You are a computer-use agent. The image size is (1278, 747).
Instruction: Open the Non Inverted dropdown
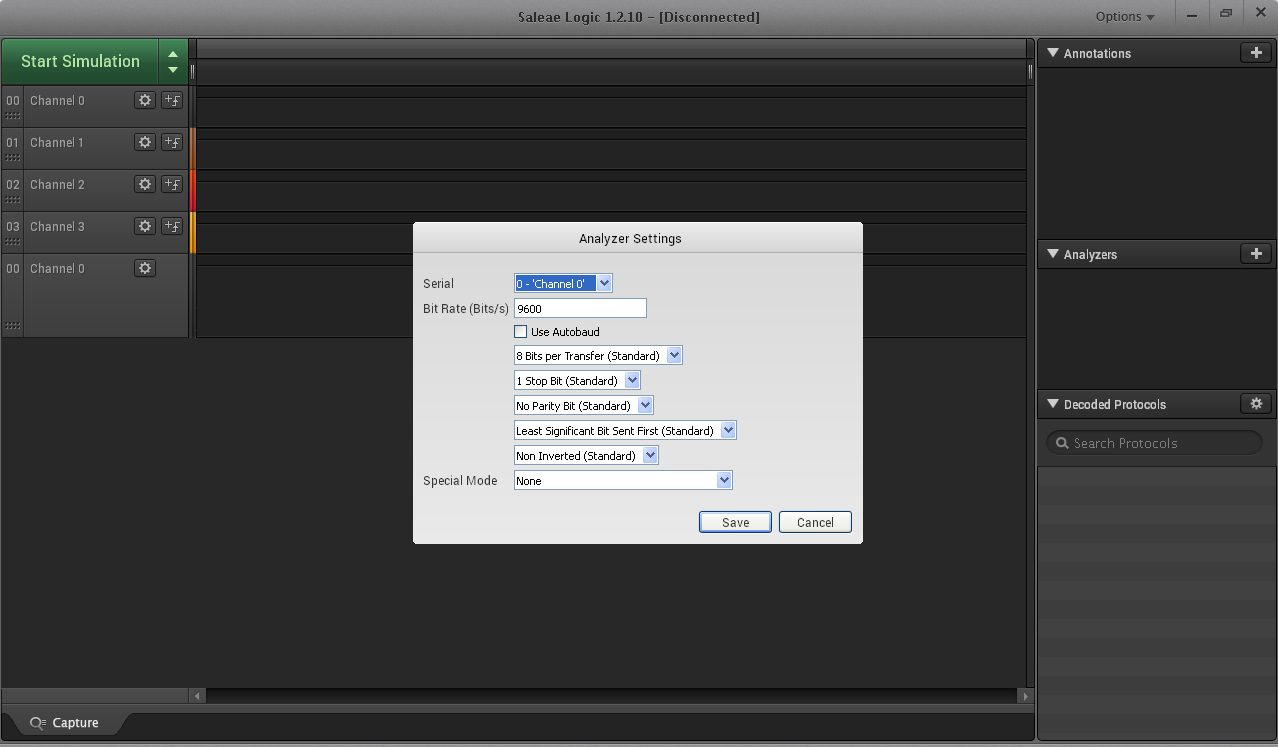click(586, 456)
